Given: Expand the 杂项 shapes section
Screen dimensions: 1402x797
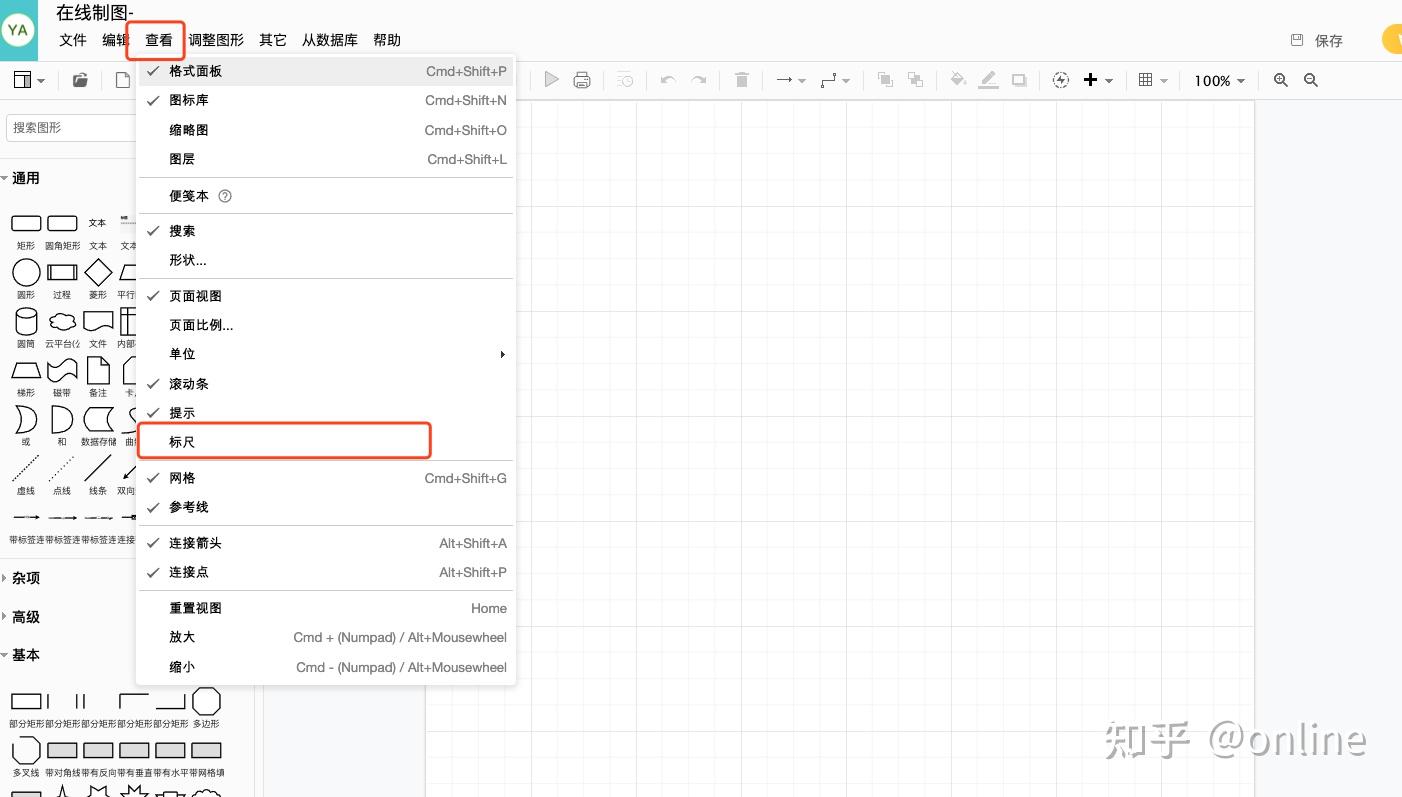Looking at the screenshot, I should click(x=25, y=578).
